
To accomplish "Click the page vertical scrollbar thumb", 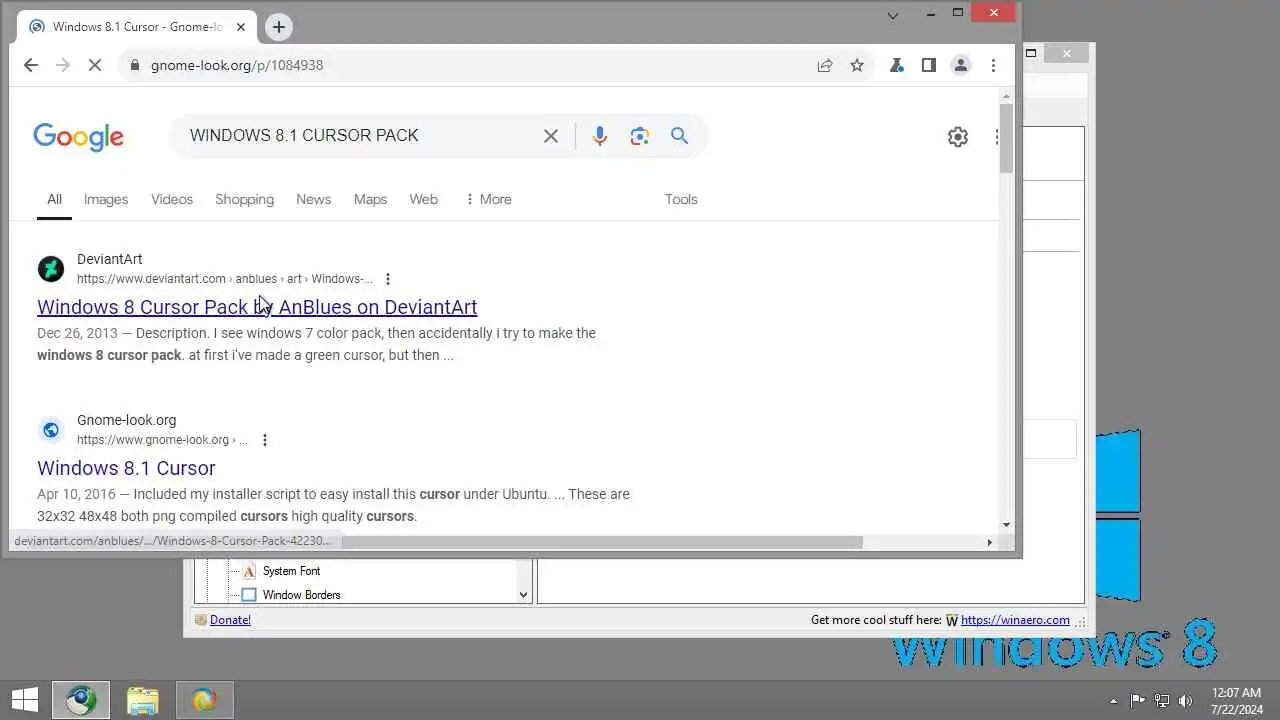I will pos(1006,137).
